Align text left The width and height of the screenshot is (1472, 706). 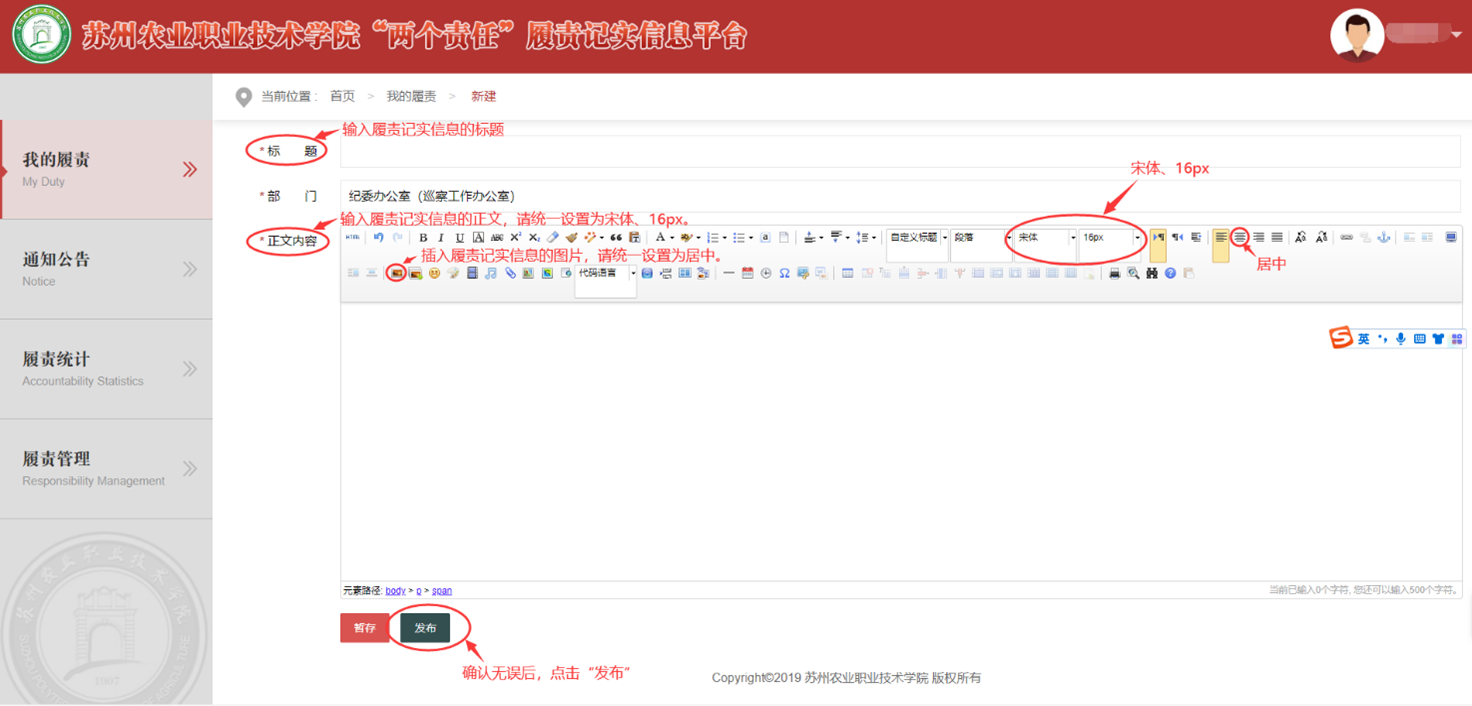click(x=1221, y=237)
